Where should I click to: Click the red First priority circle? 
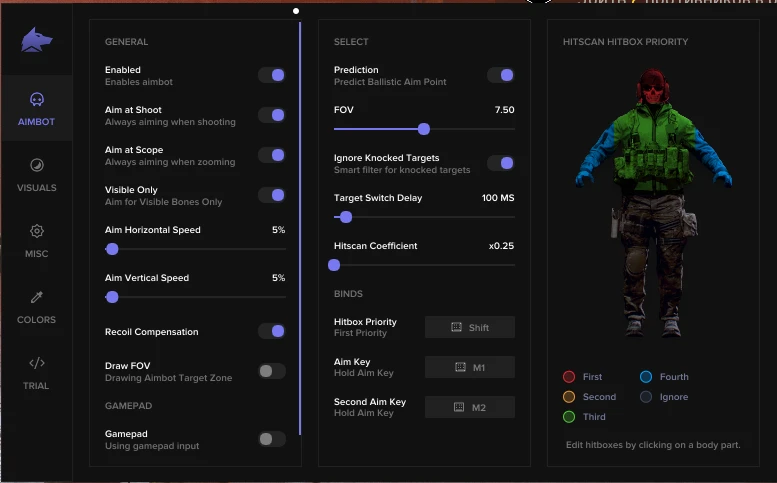pos(569,377)
